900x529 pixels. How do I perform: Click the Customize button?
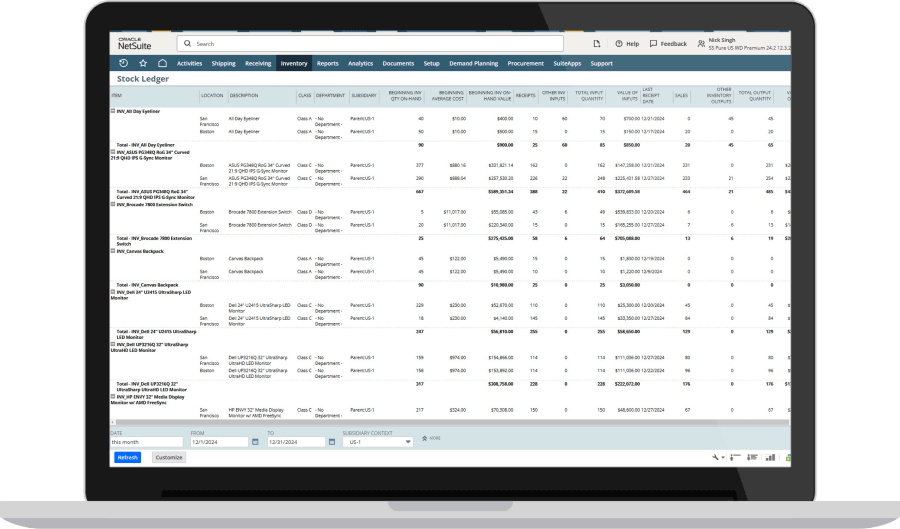pos(169,457)
